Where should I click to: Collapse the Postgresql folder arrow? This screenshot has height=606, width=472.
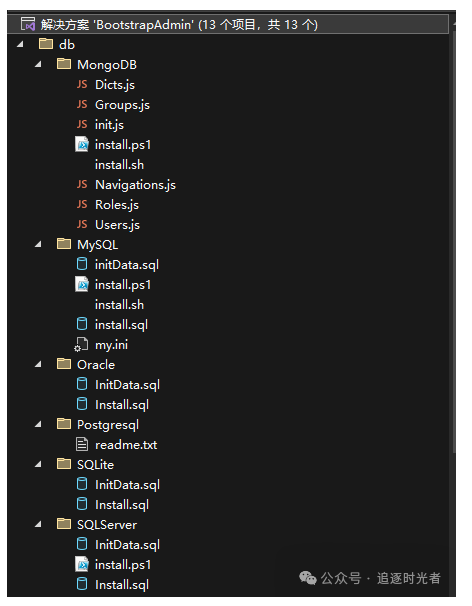(x=38, y=424)
